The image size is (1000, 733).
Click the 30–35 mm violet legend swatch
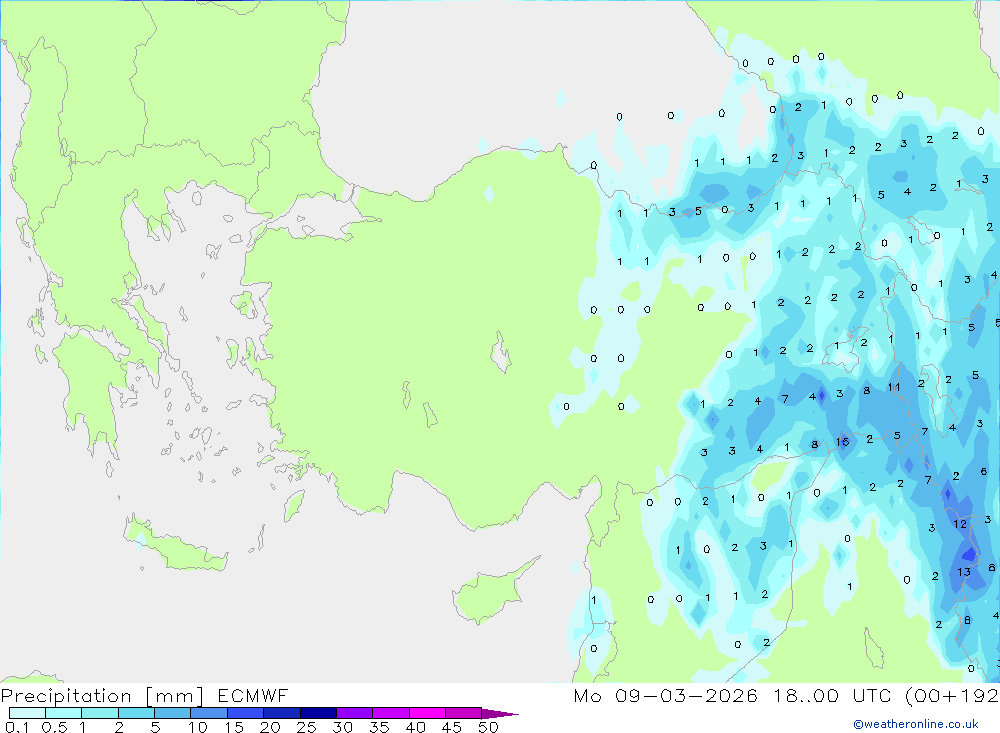pyautogui.click(x=354, y=713)
